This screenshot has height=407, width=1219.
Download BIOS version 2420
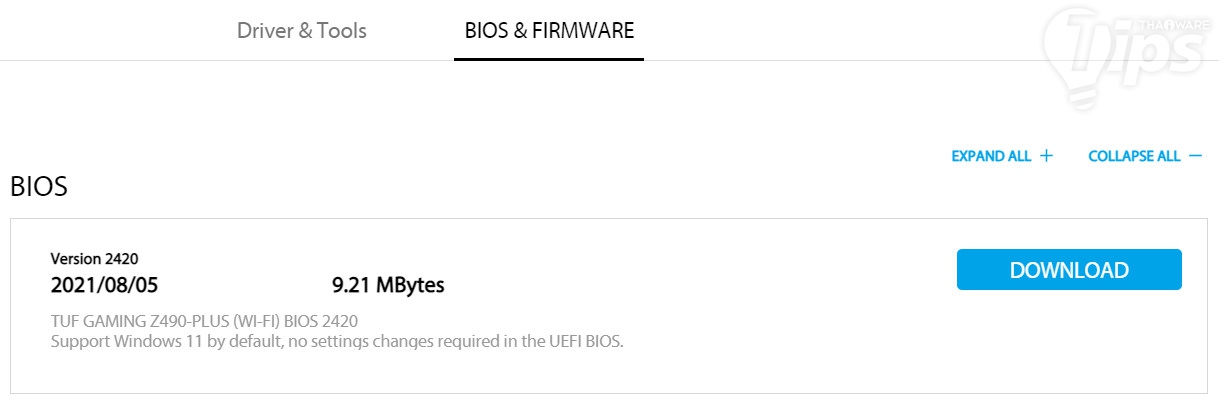(1069, 270)
